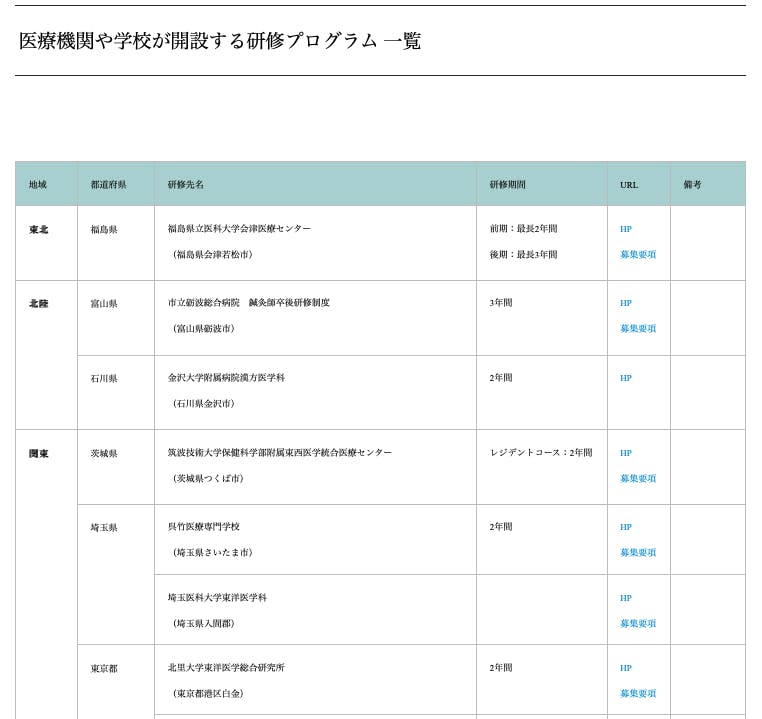
Task: Click the 地域 column header
Action: tap(38, 185)
